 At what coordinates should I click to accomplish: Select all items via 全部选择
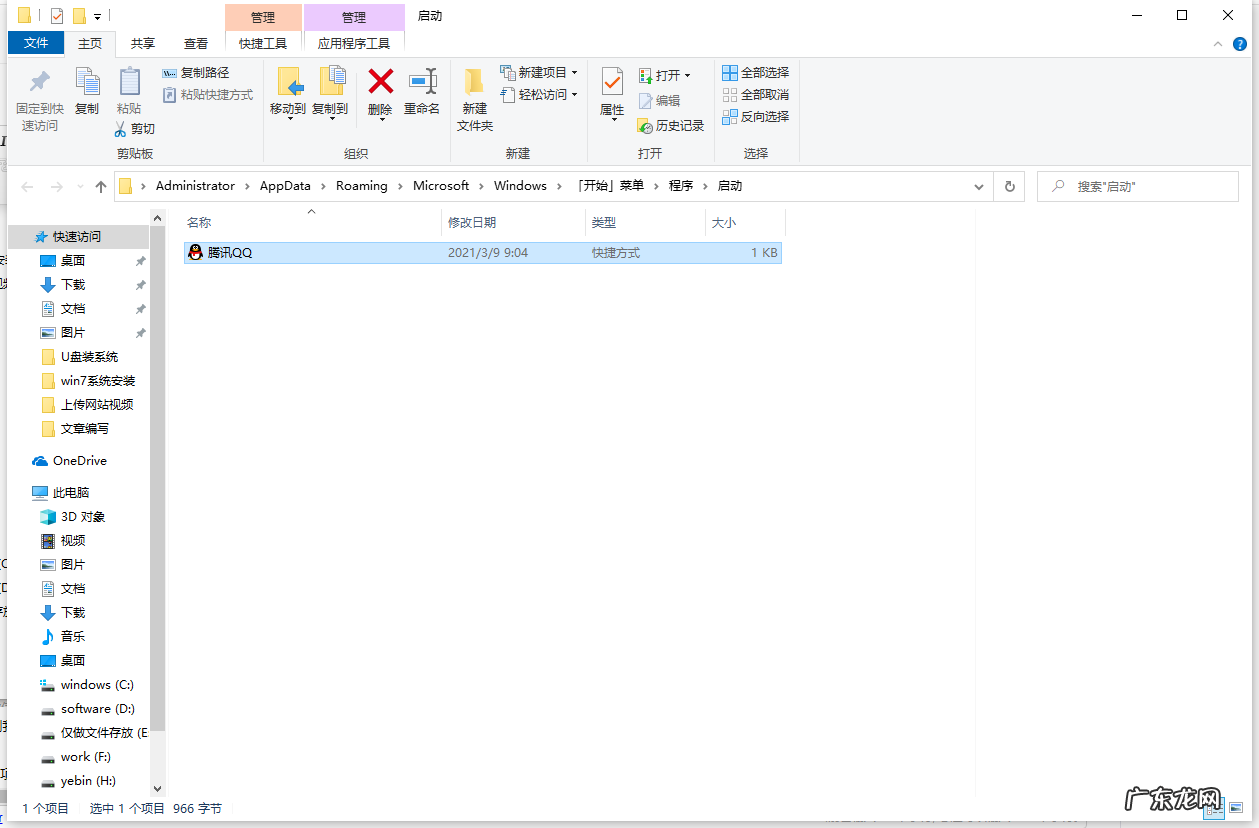(756, 73)
